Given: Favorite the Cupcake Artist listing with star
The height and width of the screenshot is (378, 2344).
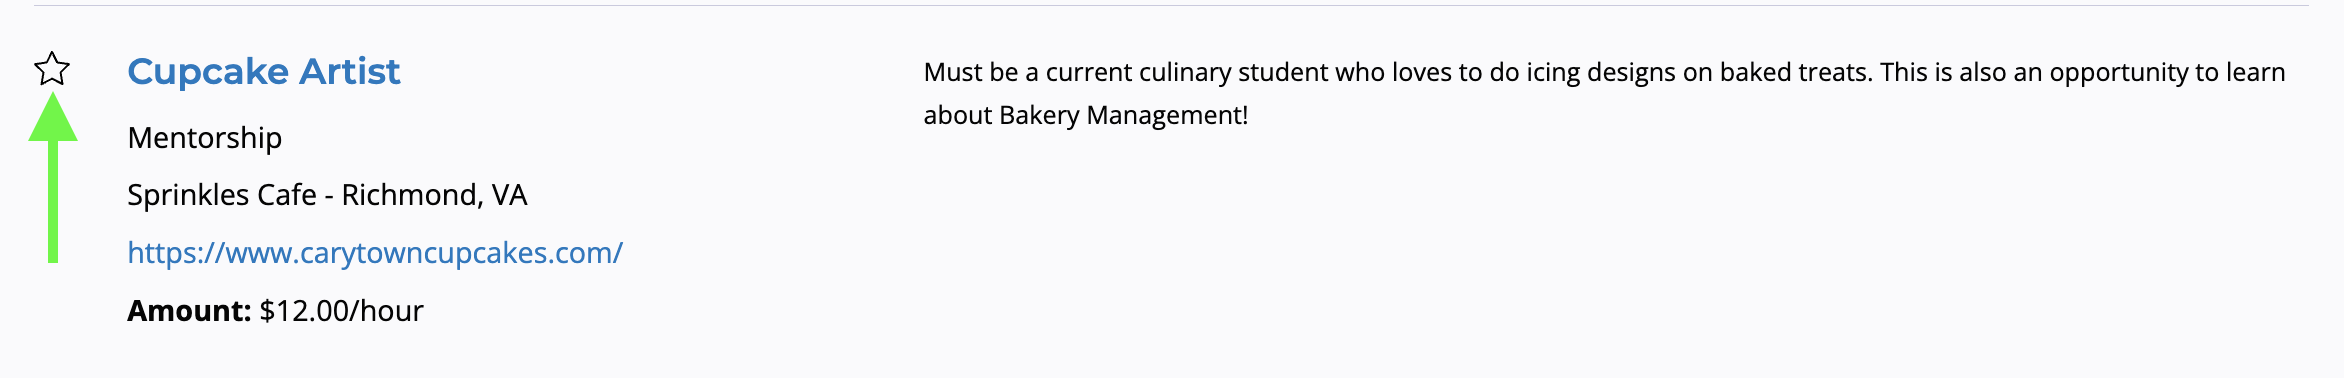Looking at the screenshot, I should (x=52, y=69).
